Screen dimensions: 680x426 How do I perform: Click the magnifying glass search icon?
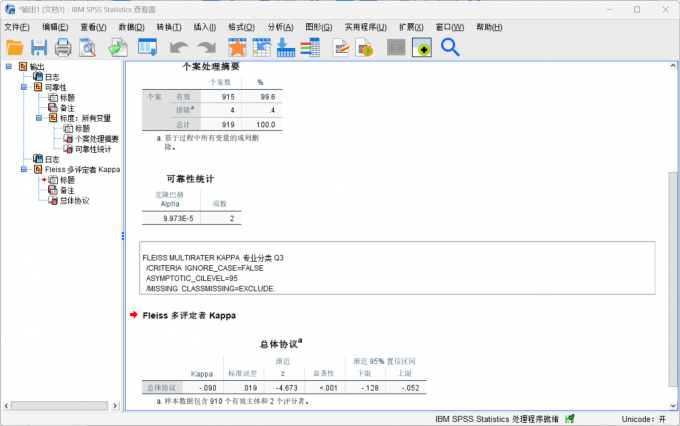450,47
